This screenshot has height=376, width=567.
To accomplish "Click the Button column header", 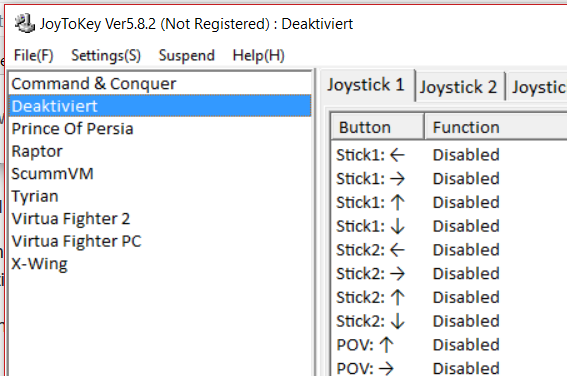I will point(377,127).
